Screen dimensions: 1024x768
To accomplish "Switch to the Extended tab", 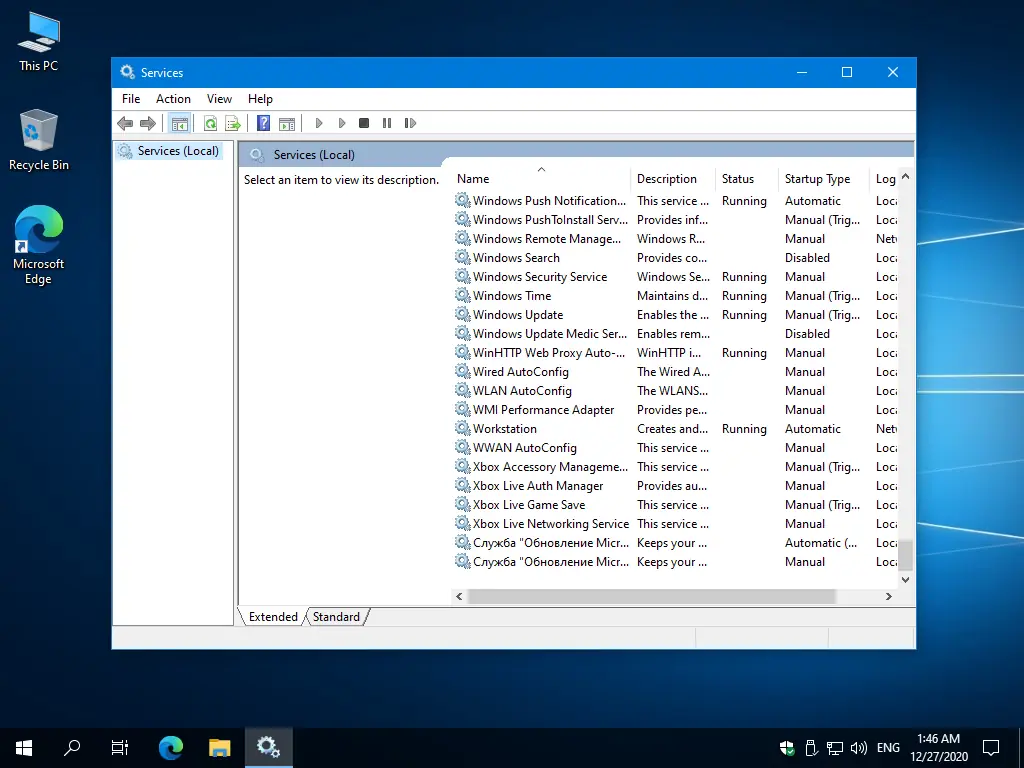I will pos(271,617).
